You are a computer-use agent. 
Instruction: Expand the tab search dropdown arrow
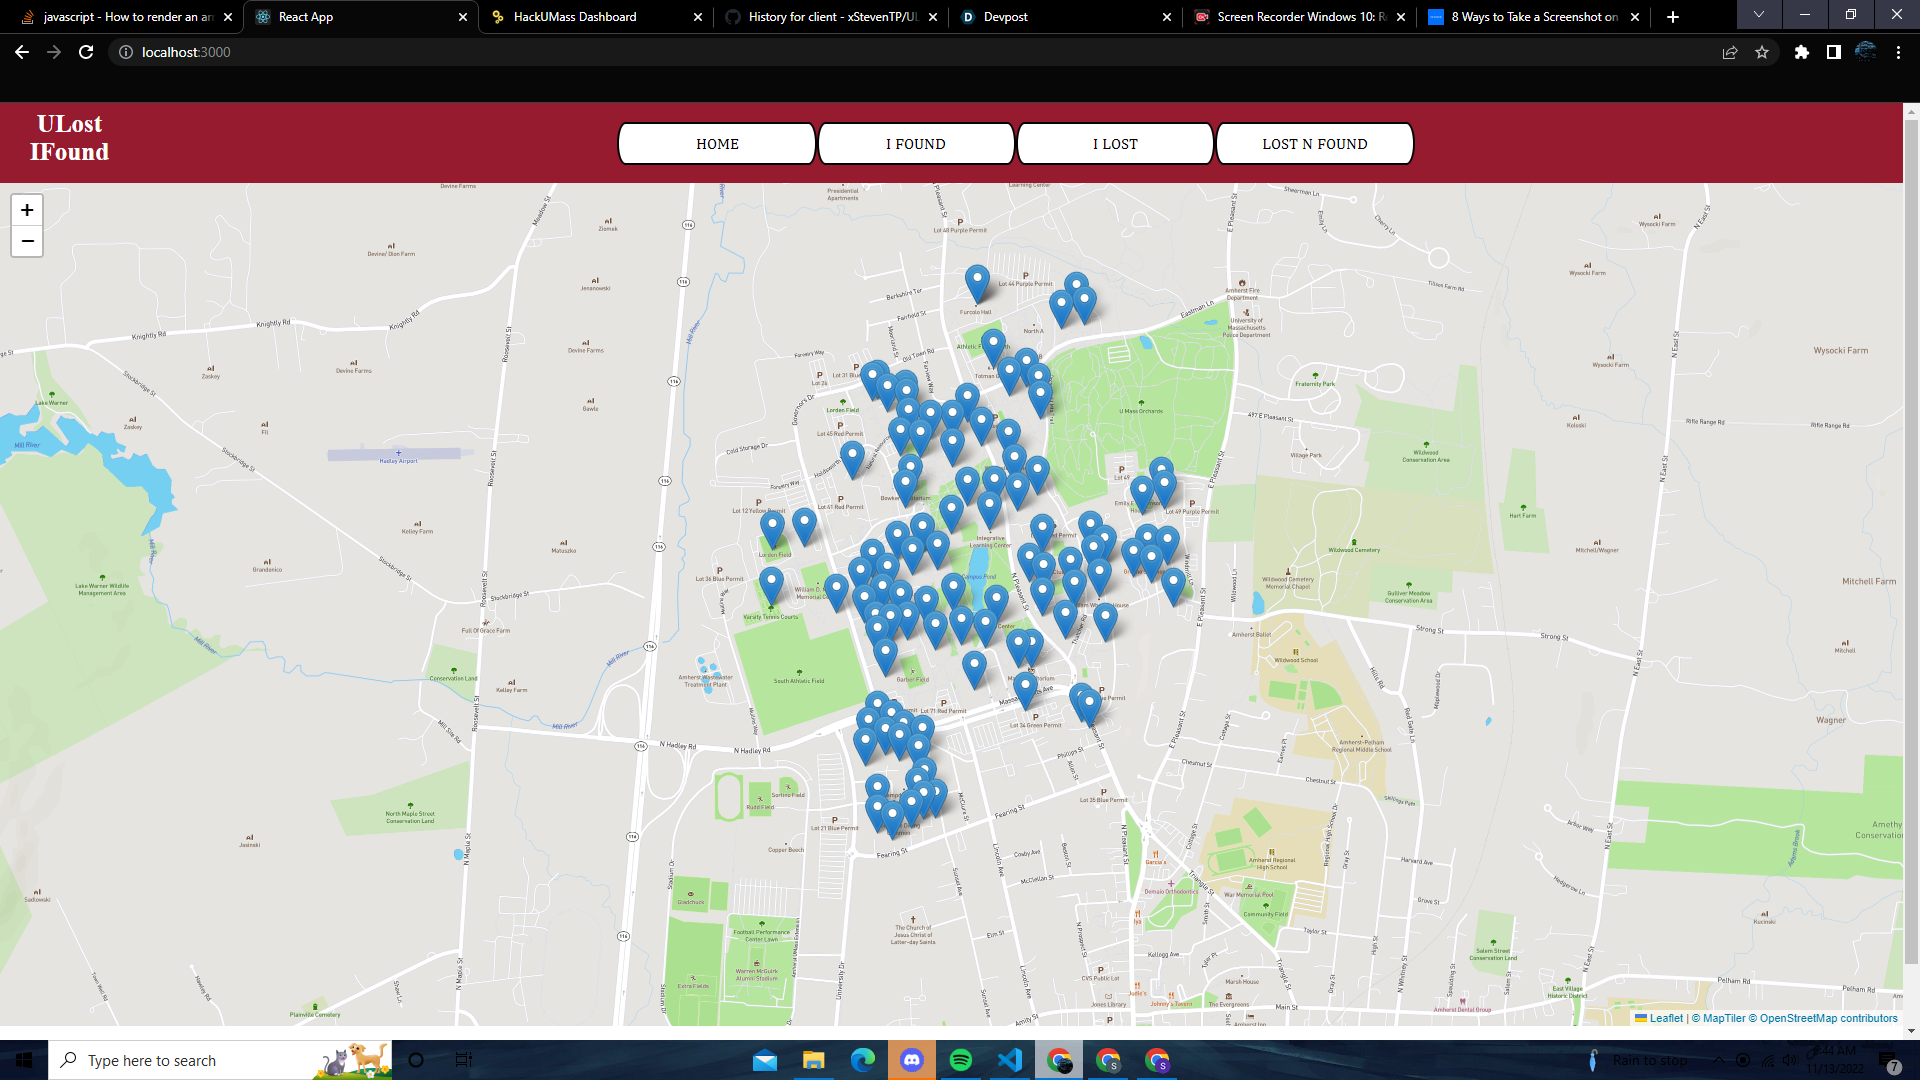tap(1758, 15)
